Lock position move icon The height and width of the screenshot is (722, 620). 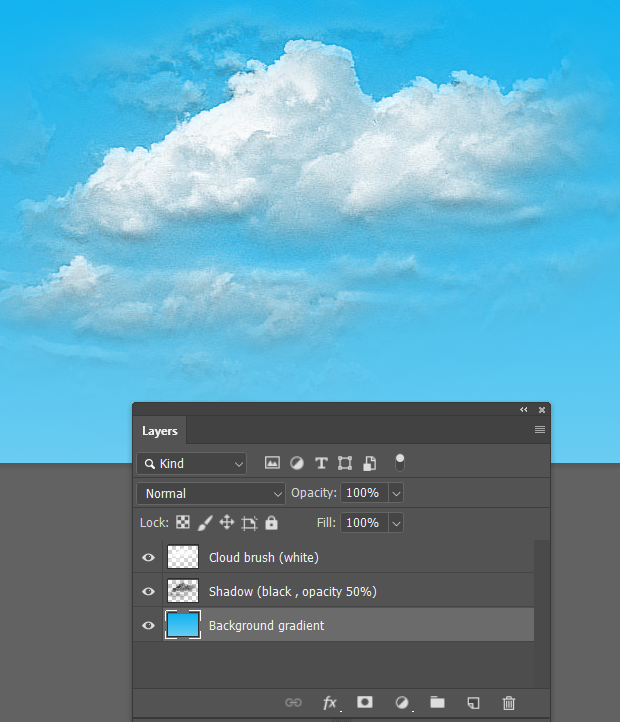227,523
